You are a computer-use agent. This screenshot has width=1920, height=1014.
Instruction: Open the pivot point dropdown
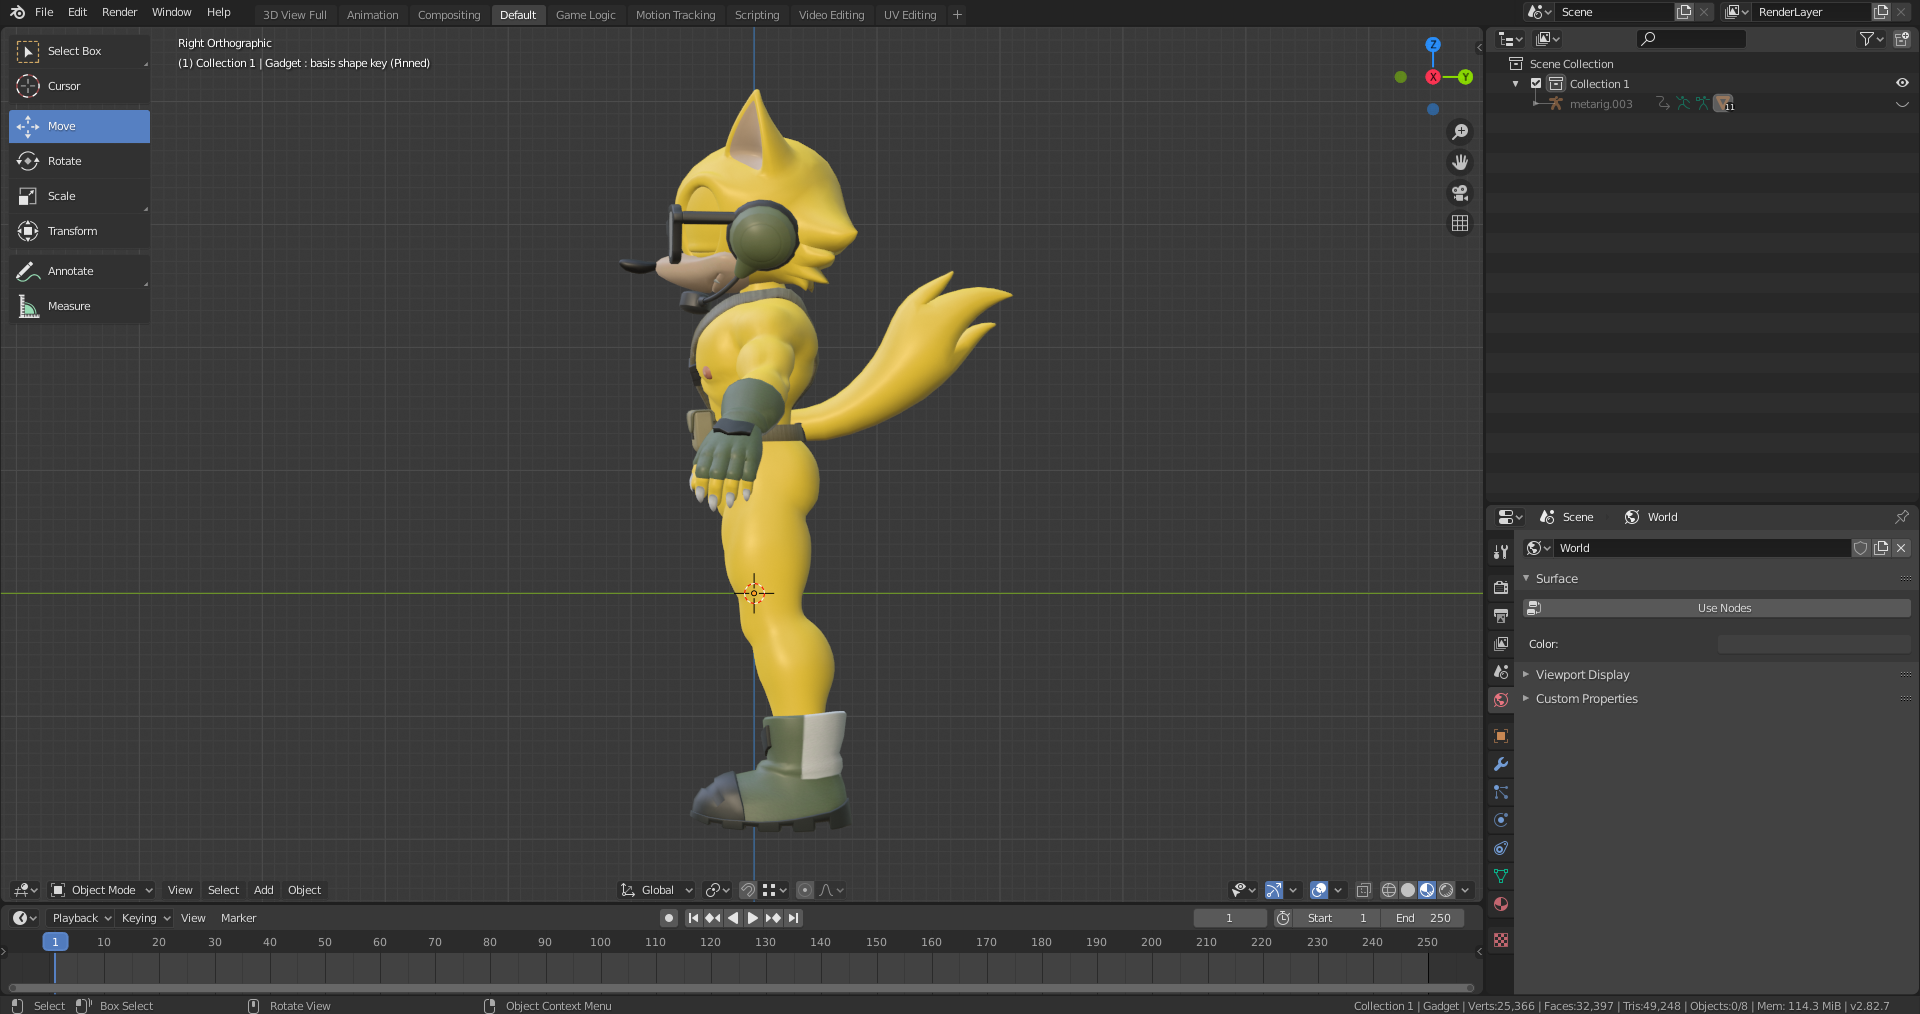(717, 890)
